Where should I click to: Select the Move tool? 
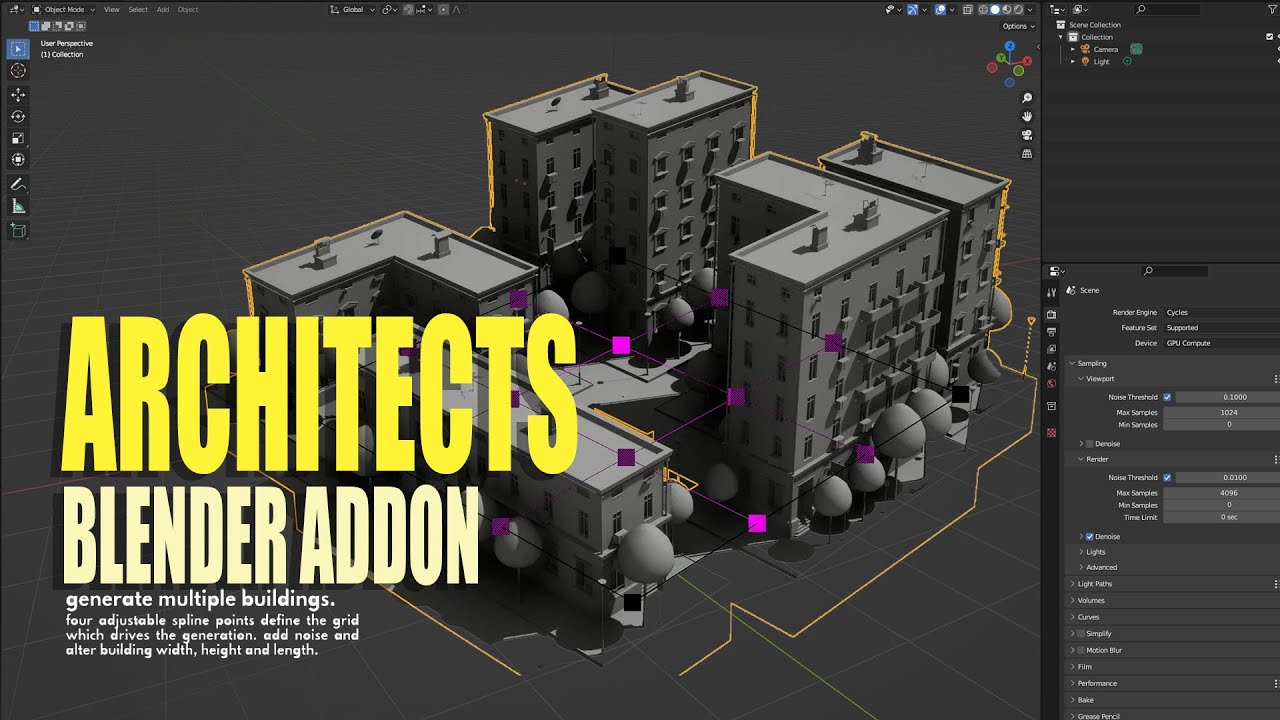point(18,95)
